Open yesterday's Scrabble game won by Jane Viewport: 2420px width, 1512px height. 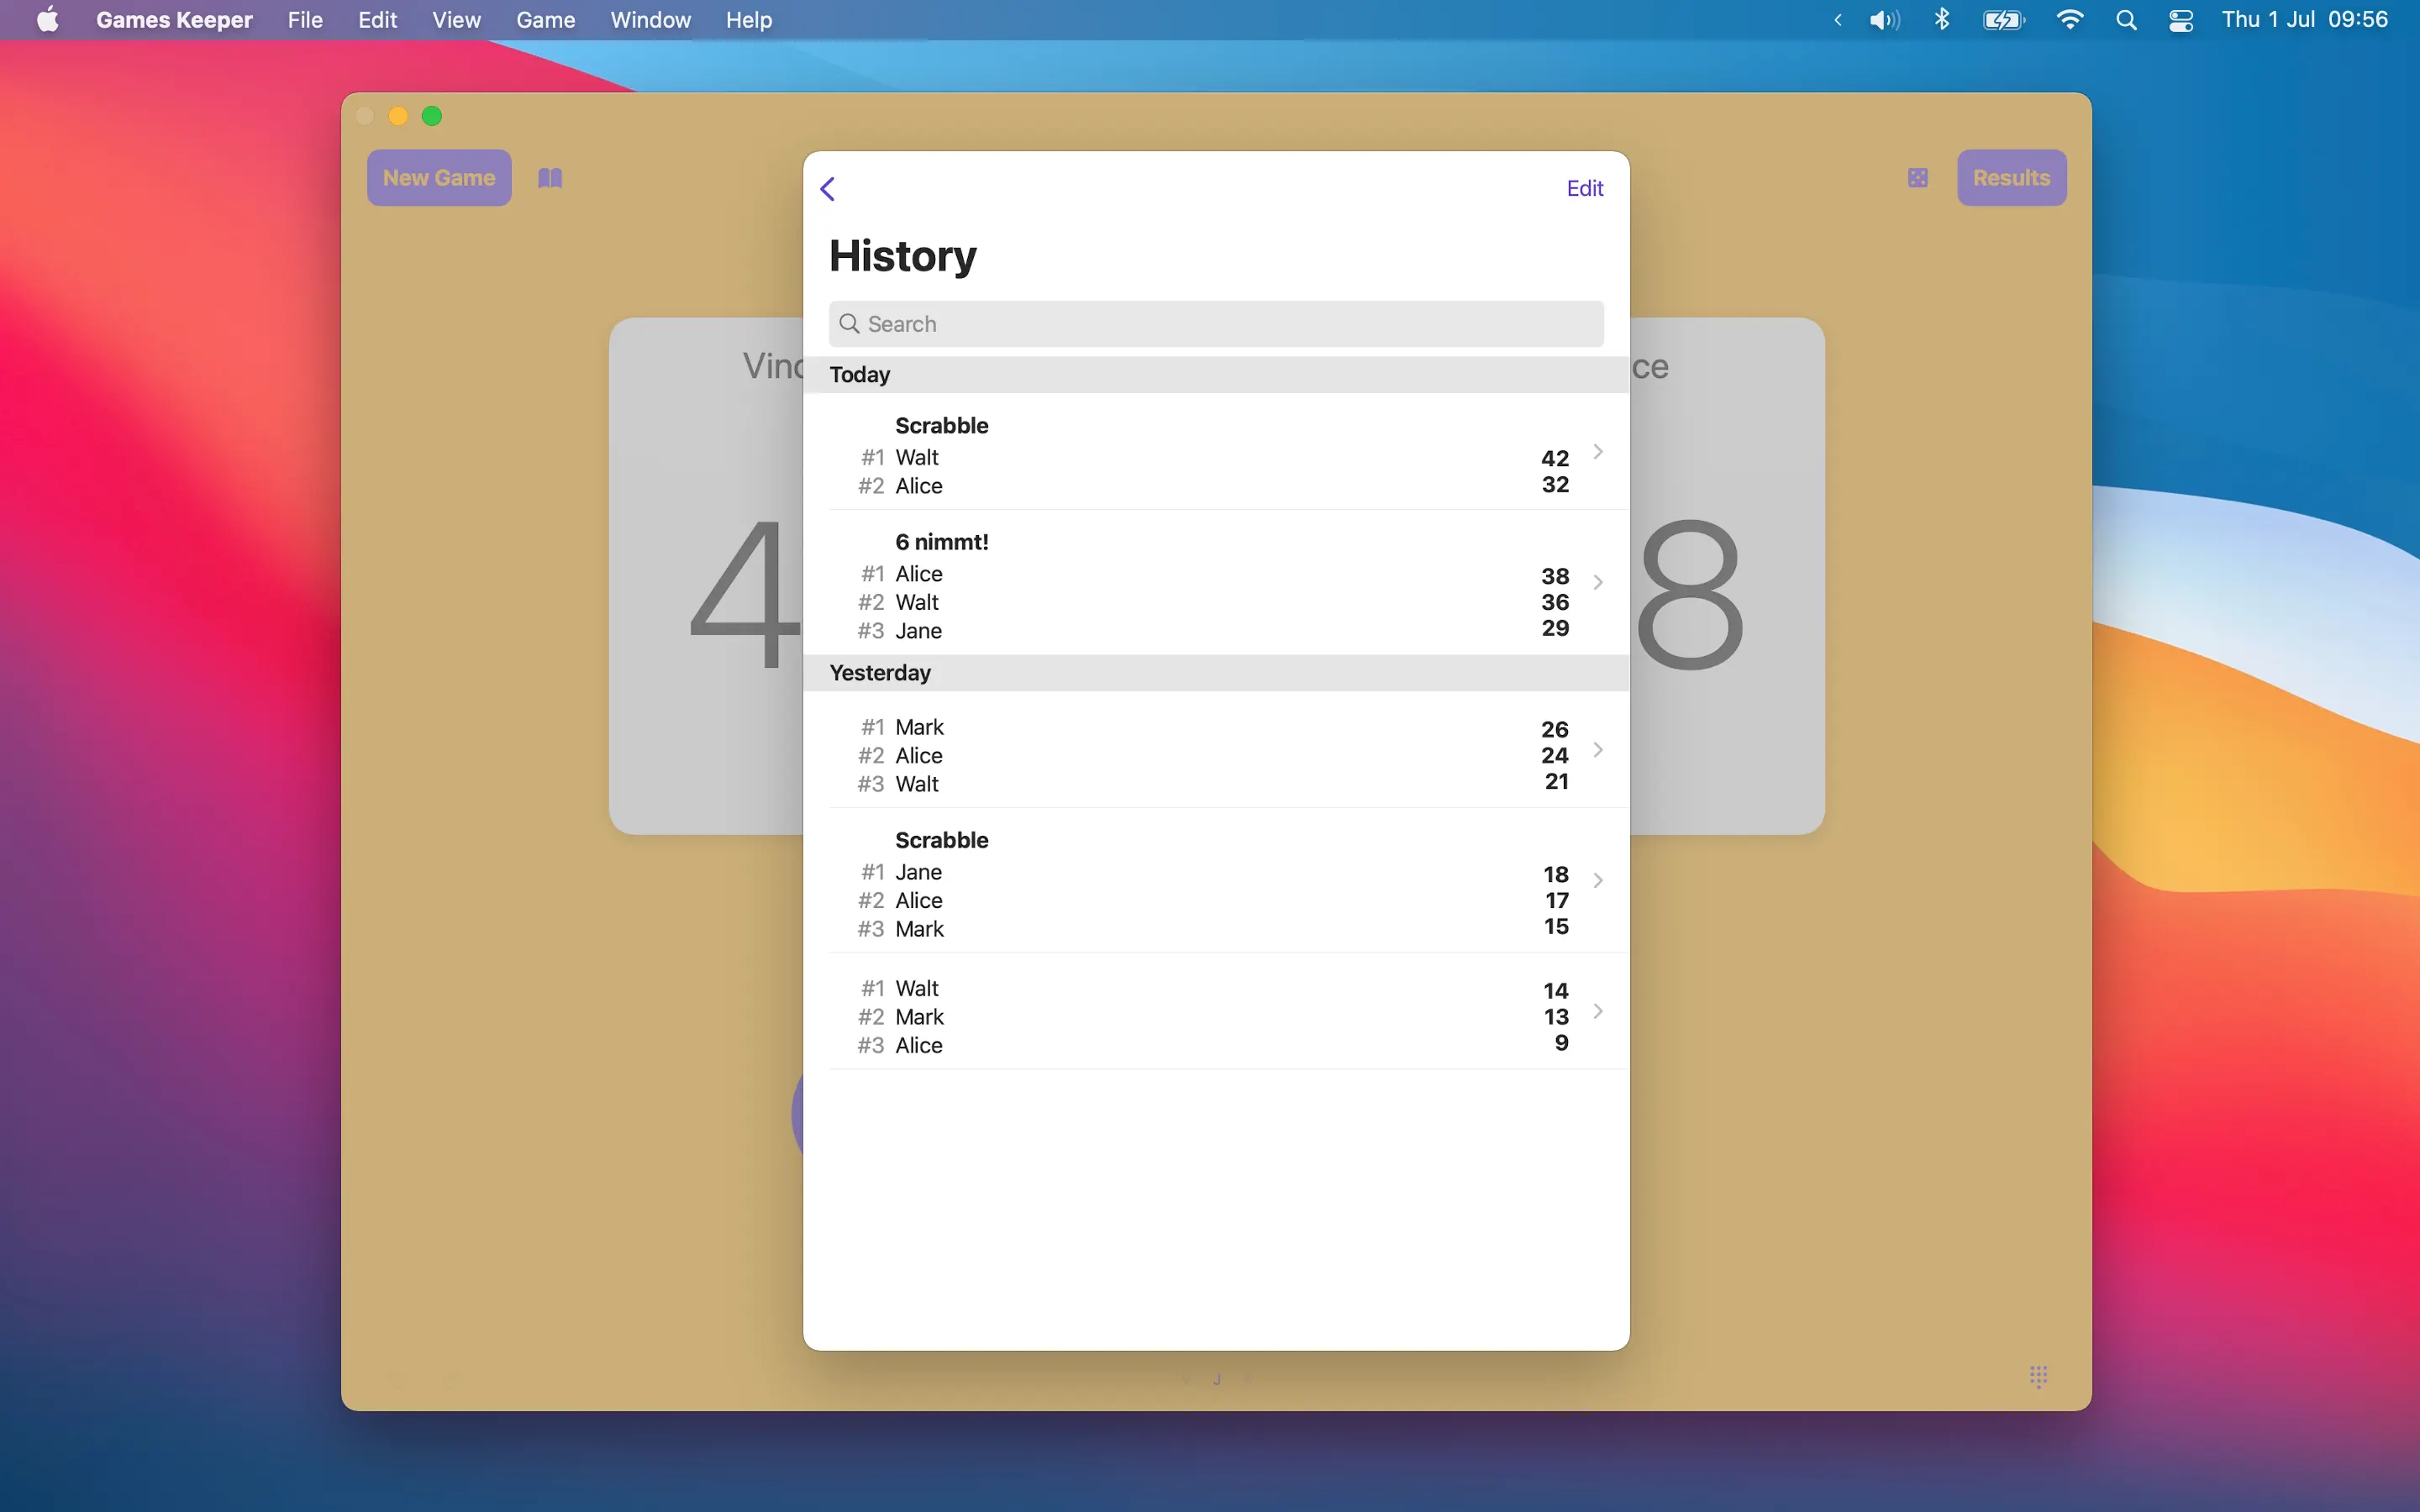1215,883
